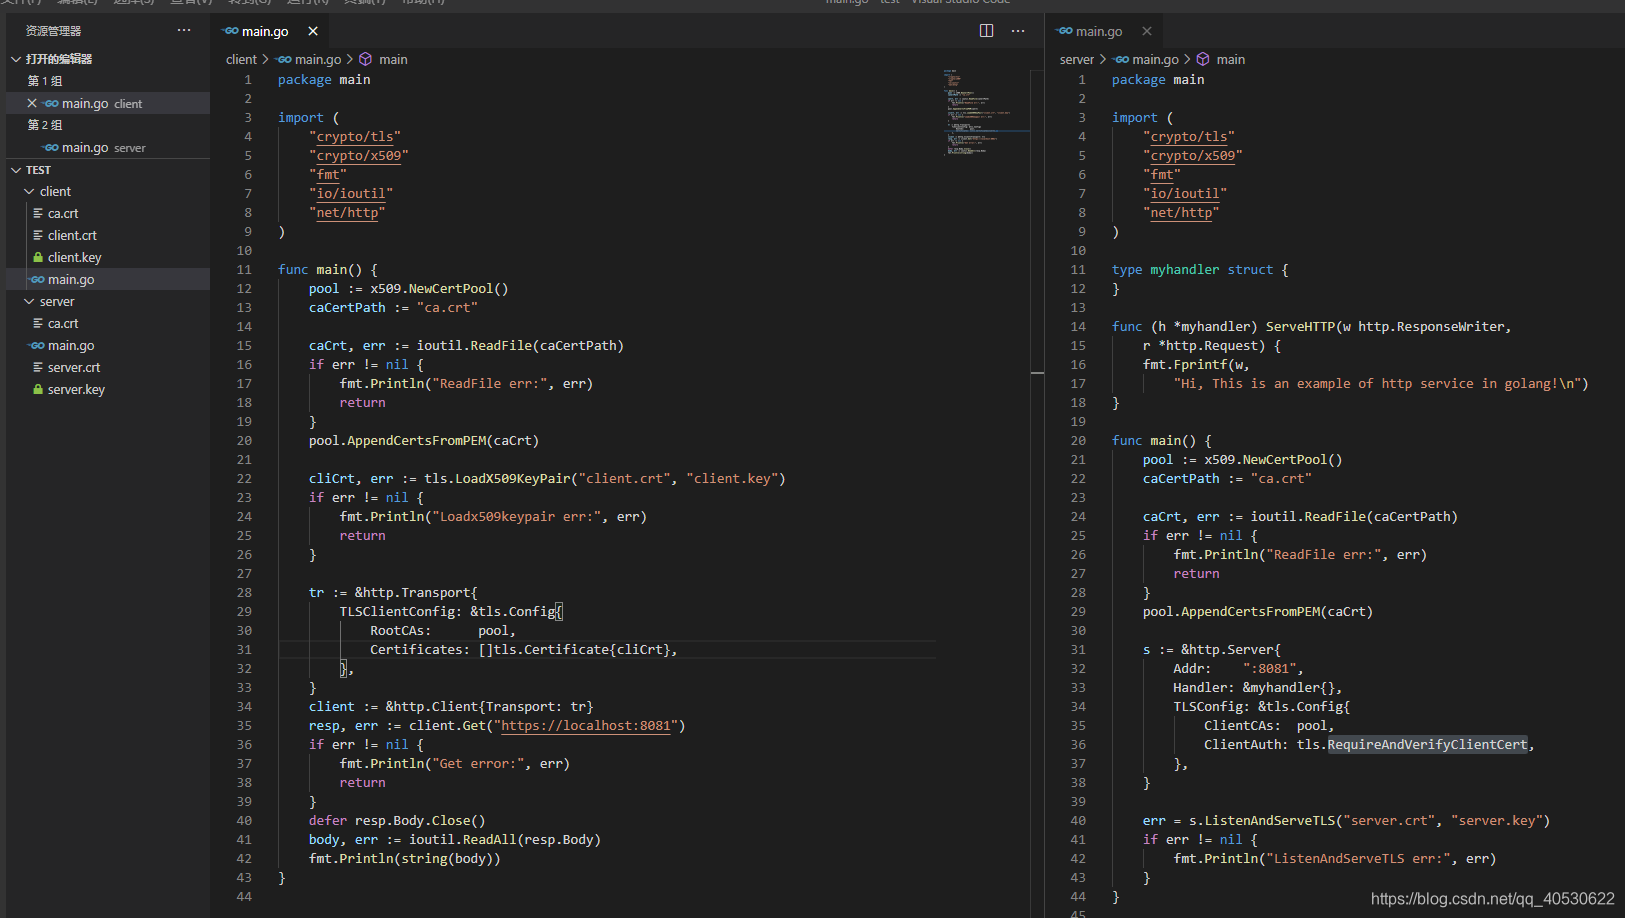
Task: Click 'main.go' breadcrumb in left editor
Action: point(318,59)
